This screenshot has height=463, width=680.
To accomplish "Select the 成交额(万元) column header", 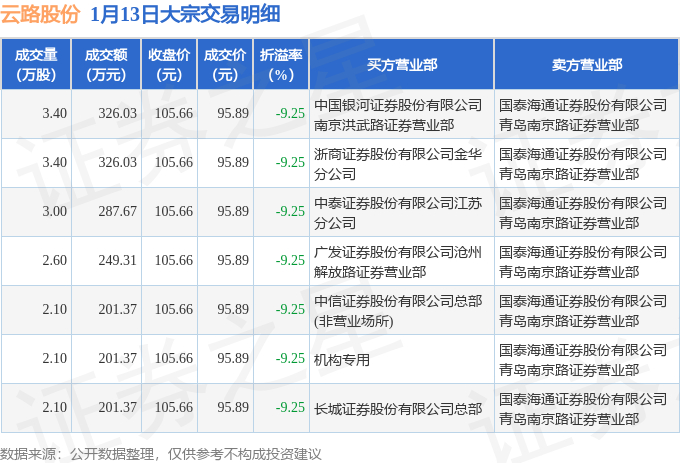I will 106,65.
